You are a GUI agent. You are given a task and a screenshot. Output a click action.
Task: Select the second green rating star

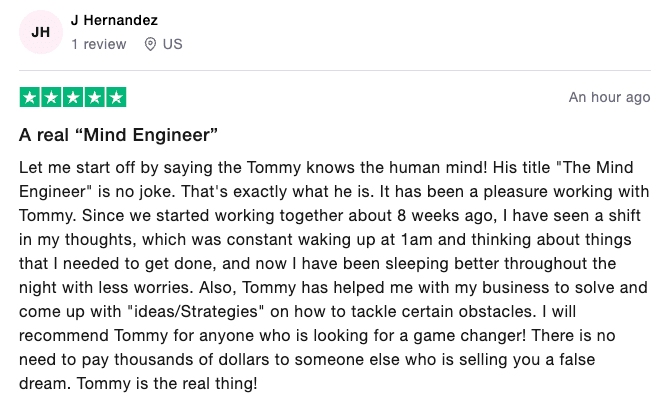click(x=51, y=97)
